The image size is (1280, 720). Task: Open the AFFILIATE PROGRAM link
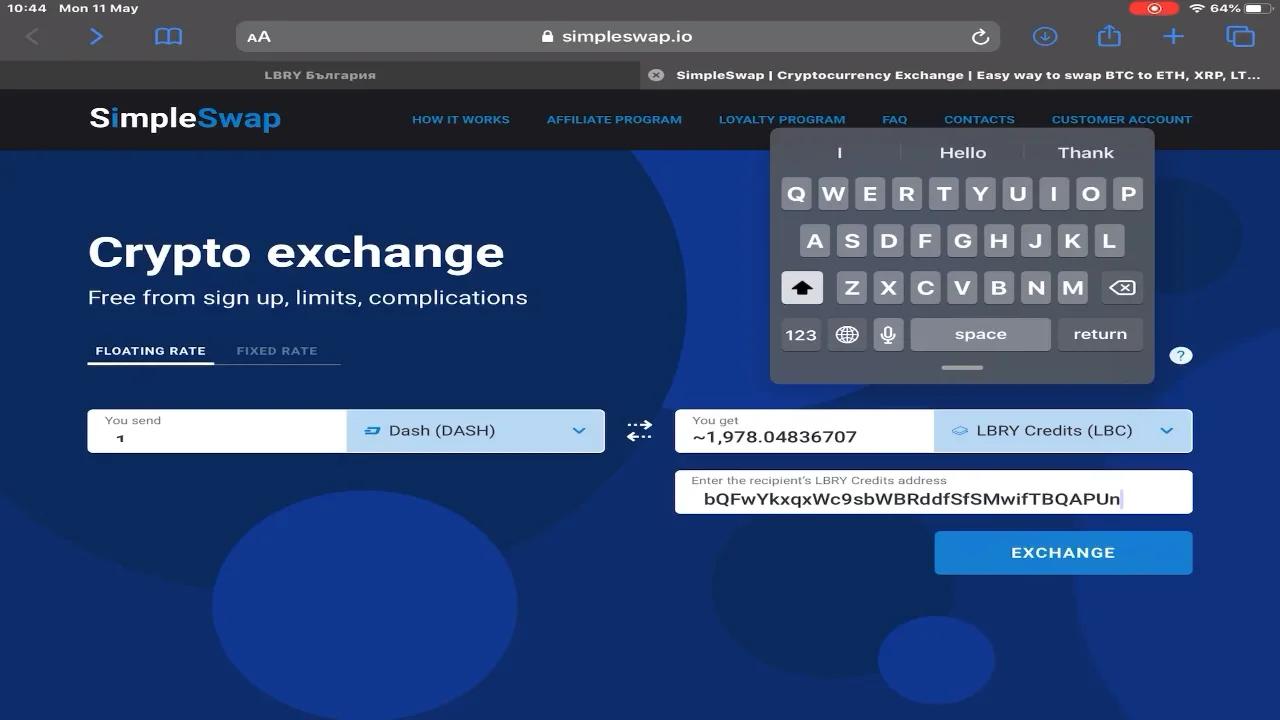tap(613, 119)
